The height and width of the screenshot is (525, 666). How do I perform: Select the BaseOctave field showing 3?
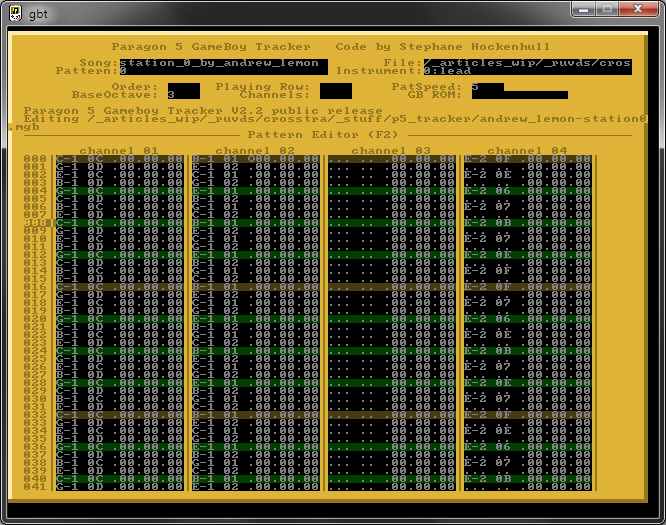point(183,95)
